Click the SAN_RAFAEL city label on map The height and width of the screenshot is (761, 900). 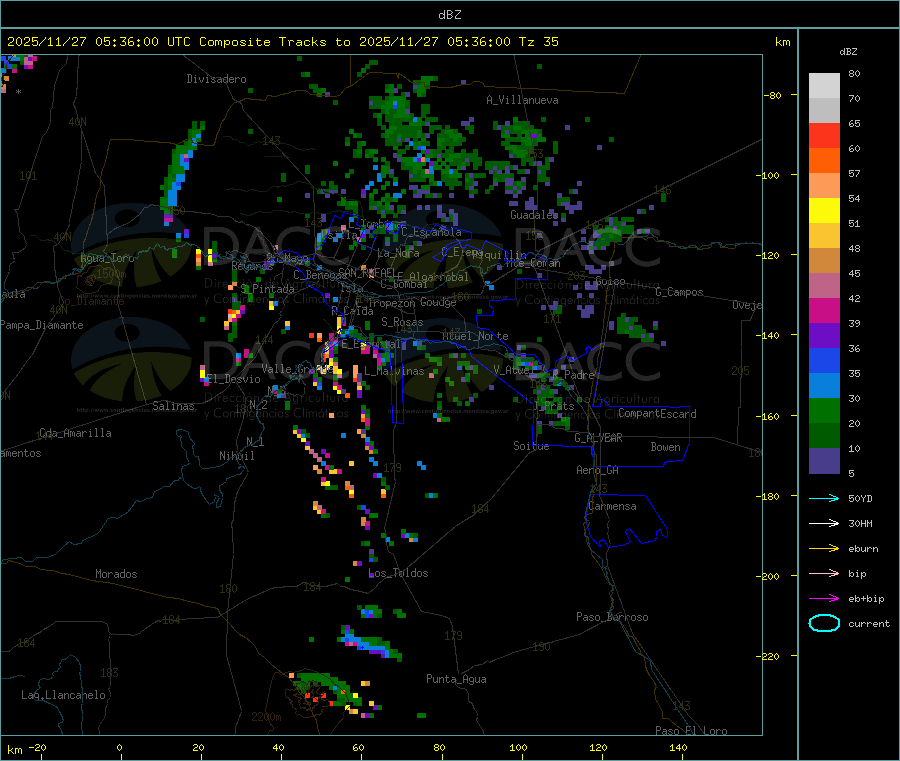[x=365, y=272]
